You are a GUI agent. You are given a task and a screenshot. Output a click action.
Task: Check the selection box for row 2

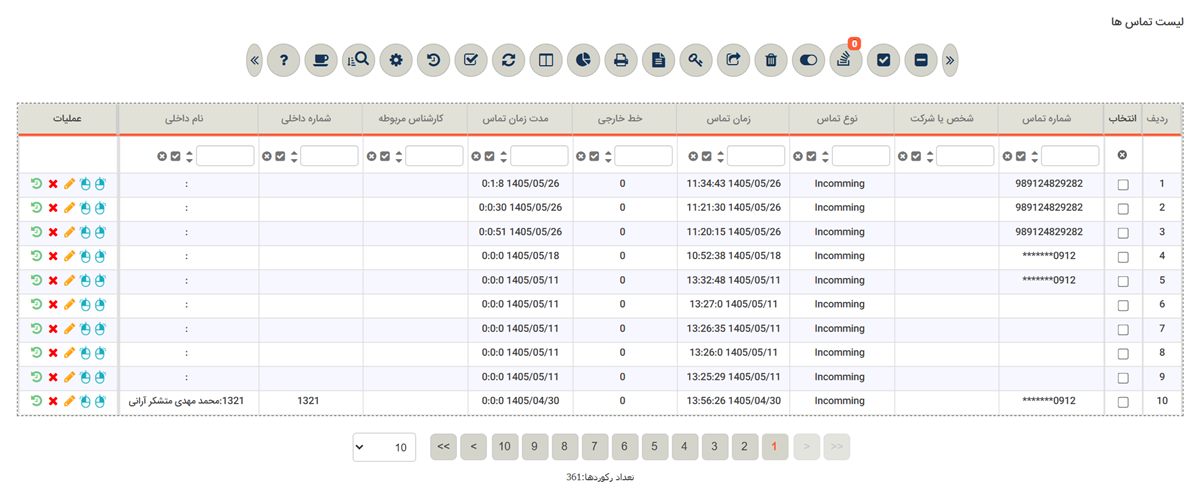click(1123, 209)
